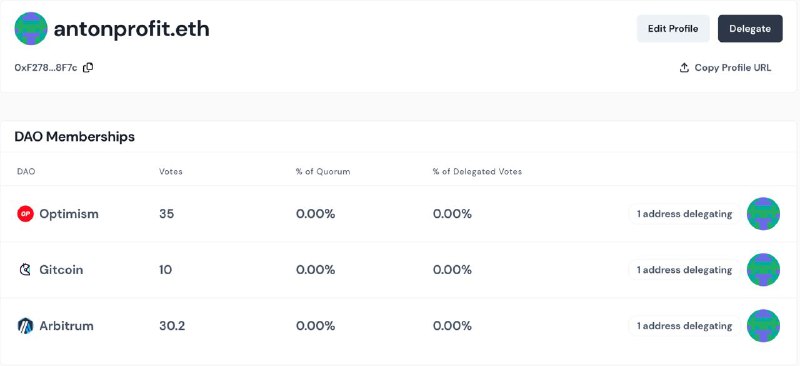This screenshot has width=800, height=366.
Task: Click the Edit Profile button
Action: [x=673, y=29]
